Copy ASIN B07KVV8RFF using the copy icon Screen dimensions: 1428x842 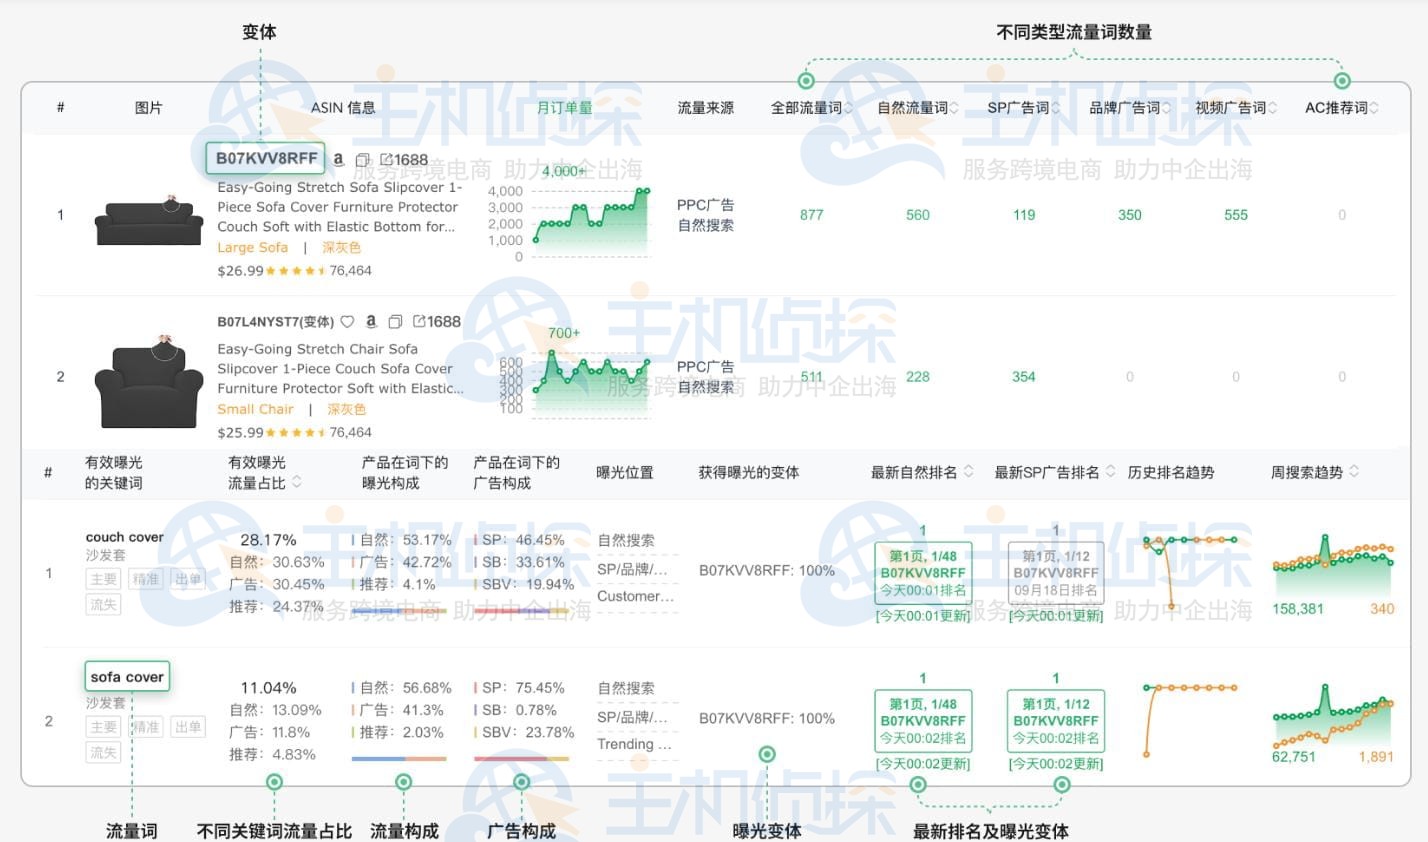[x=361, y=158]
